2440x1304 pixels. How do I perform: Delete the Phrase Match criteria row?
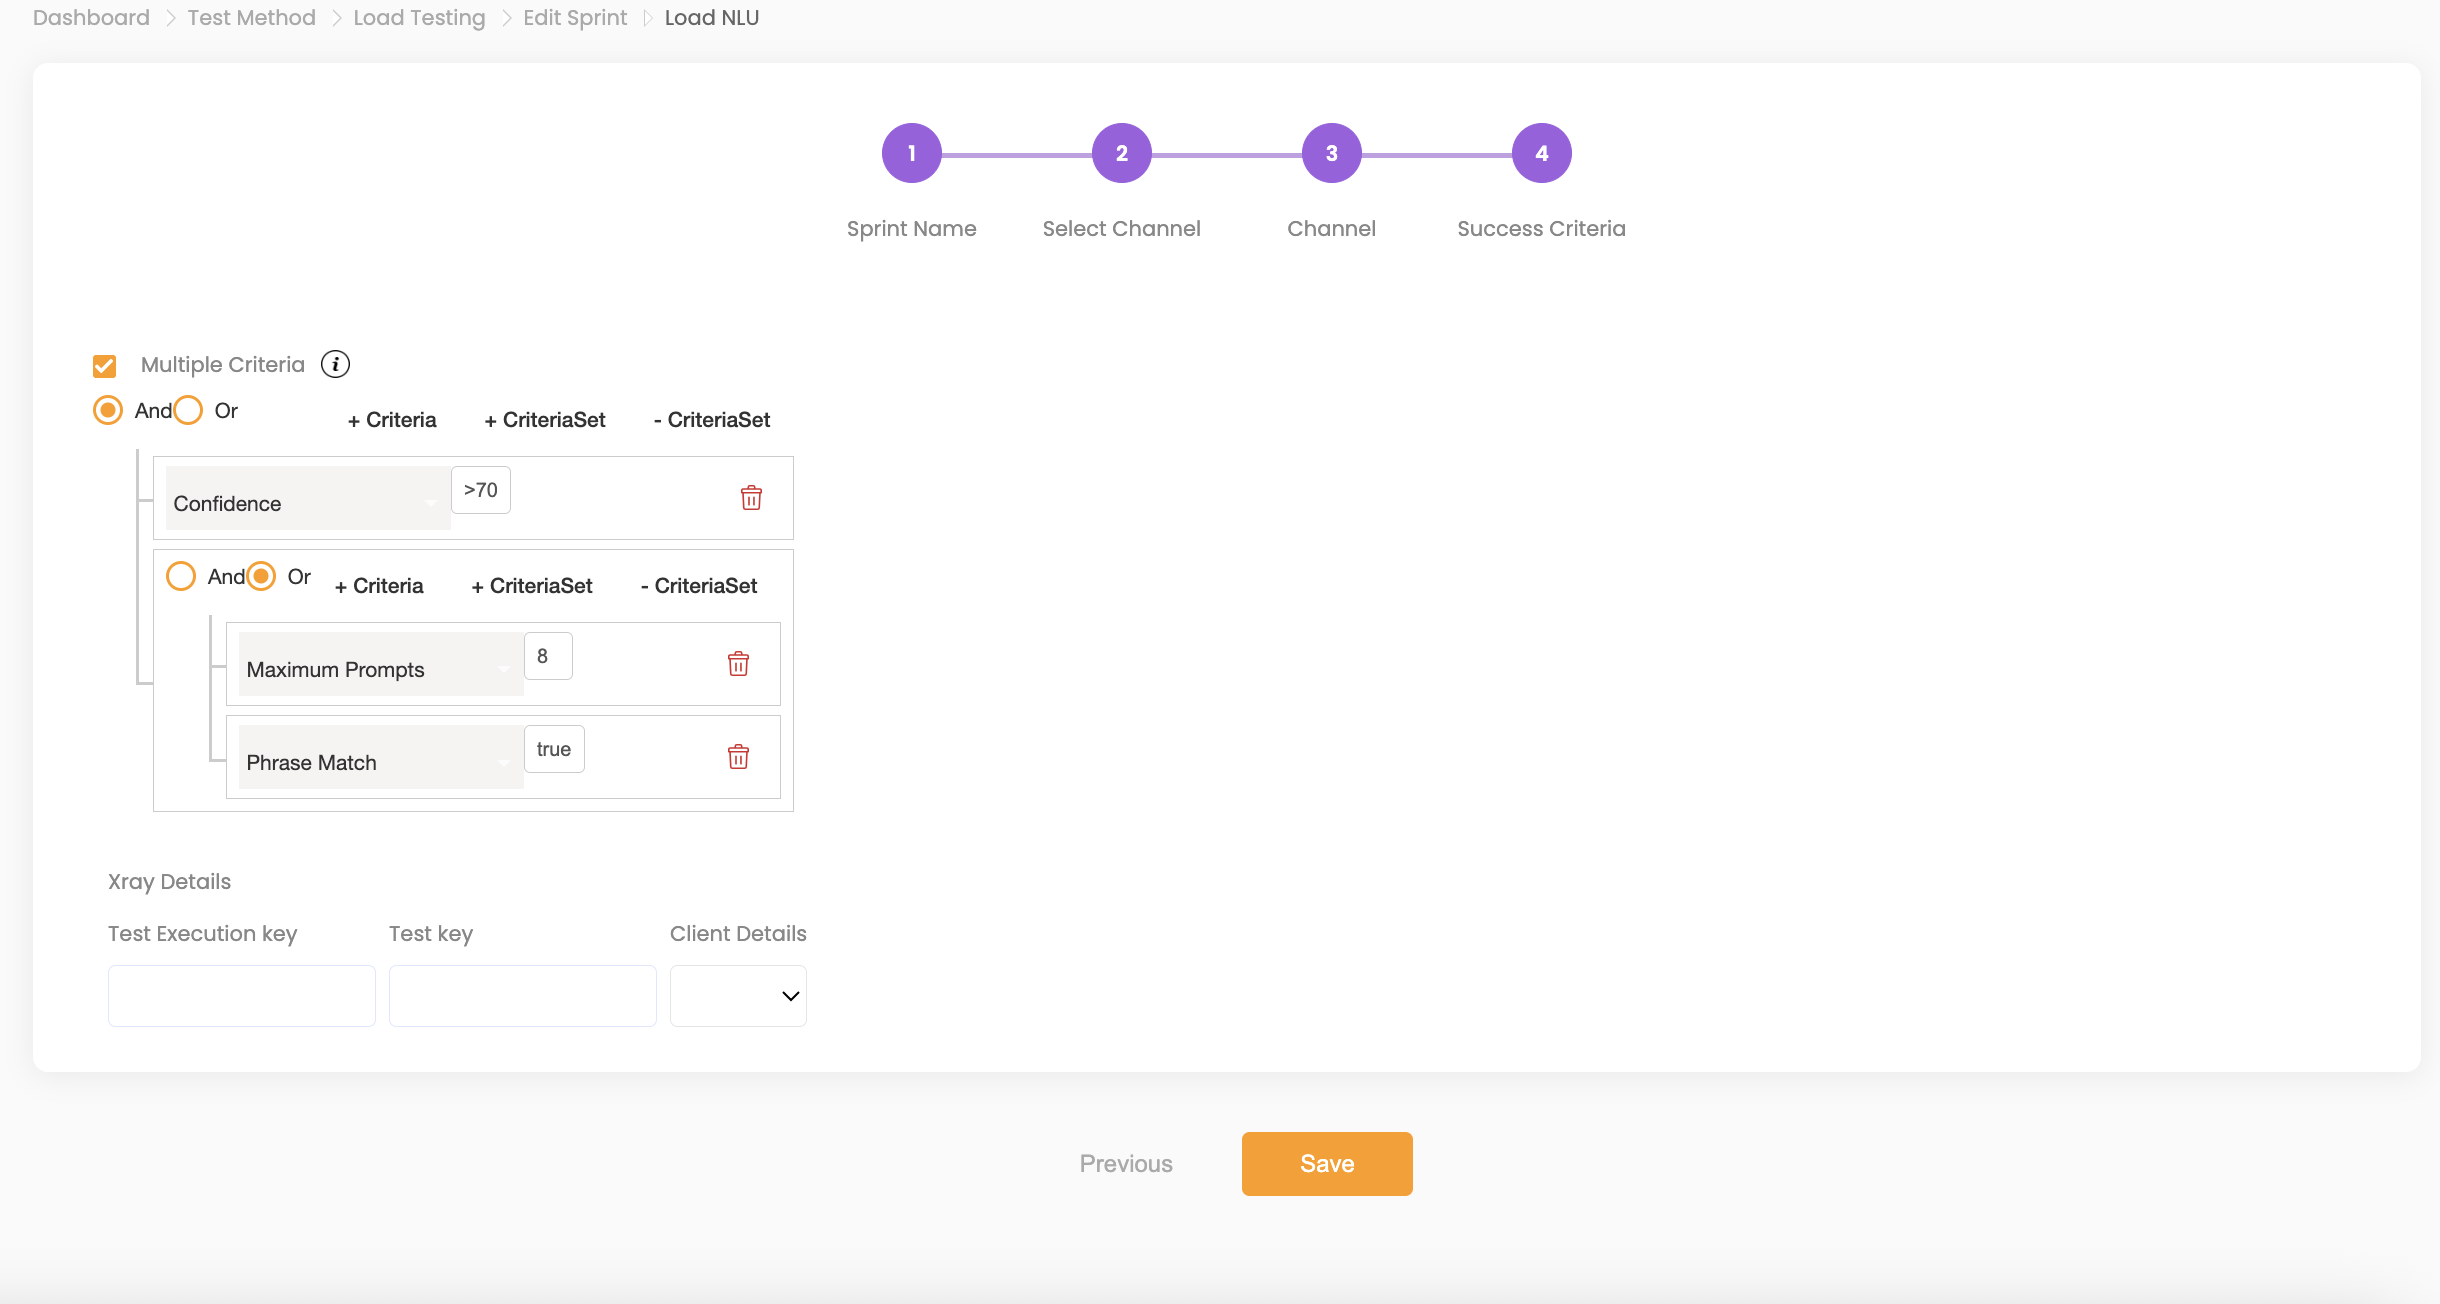click(738, 757)
